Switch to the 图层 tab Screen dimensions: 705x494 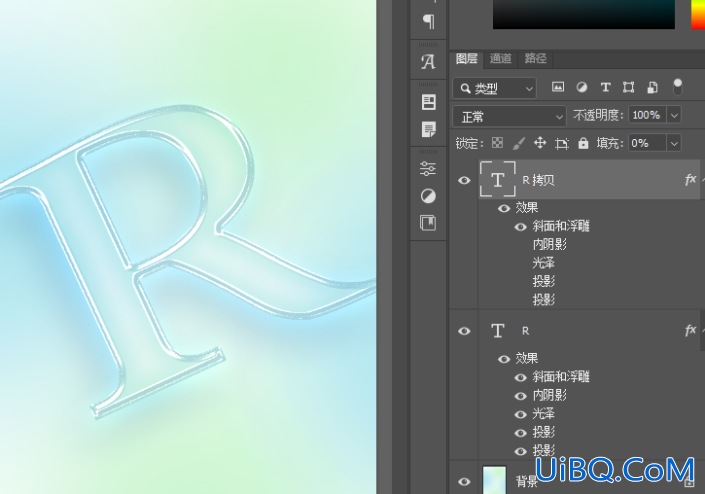click(x=466, y=58)
